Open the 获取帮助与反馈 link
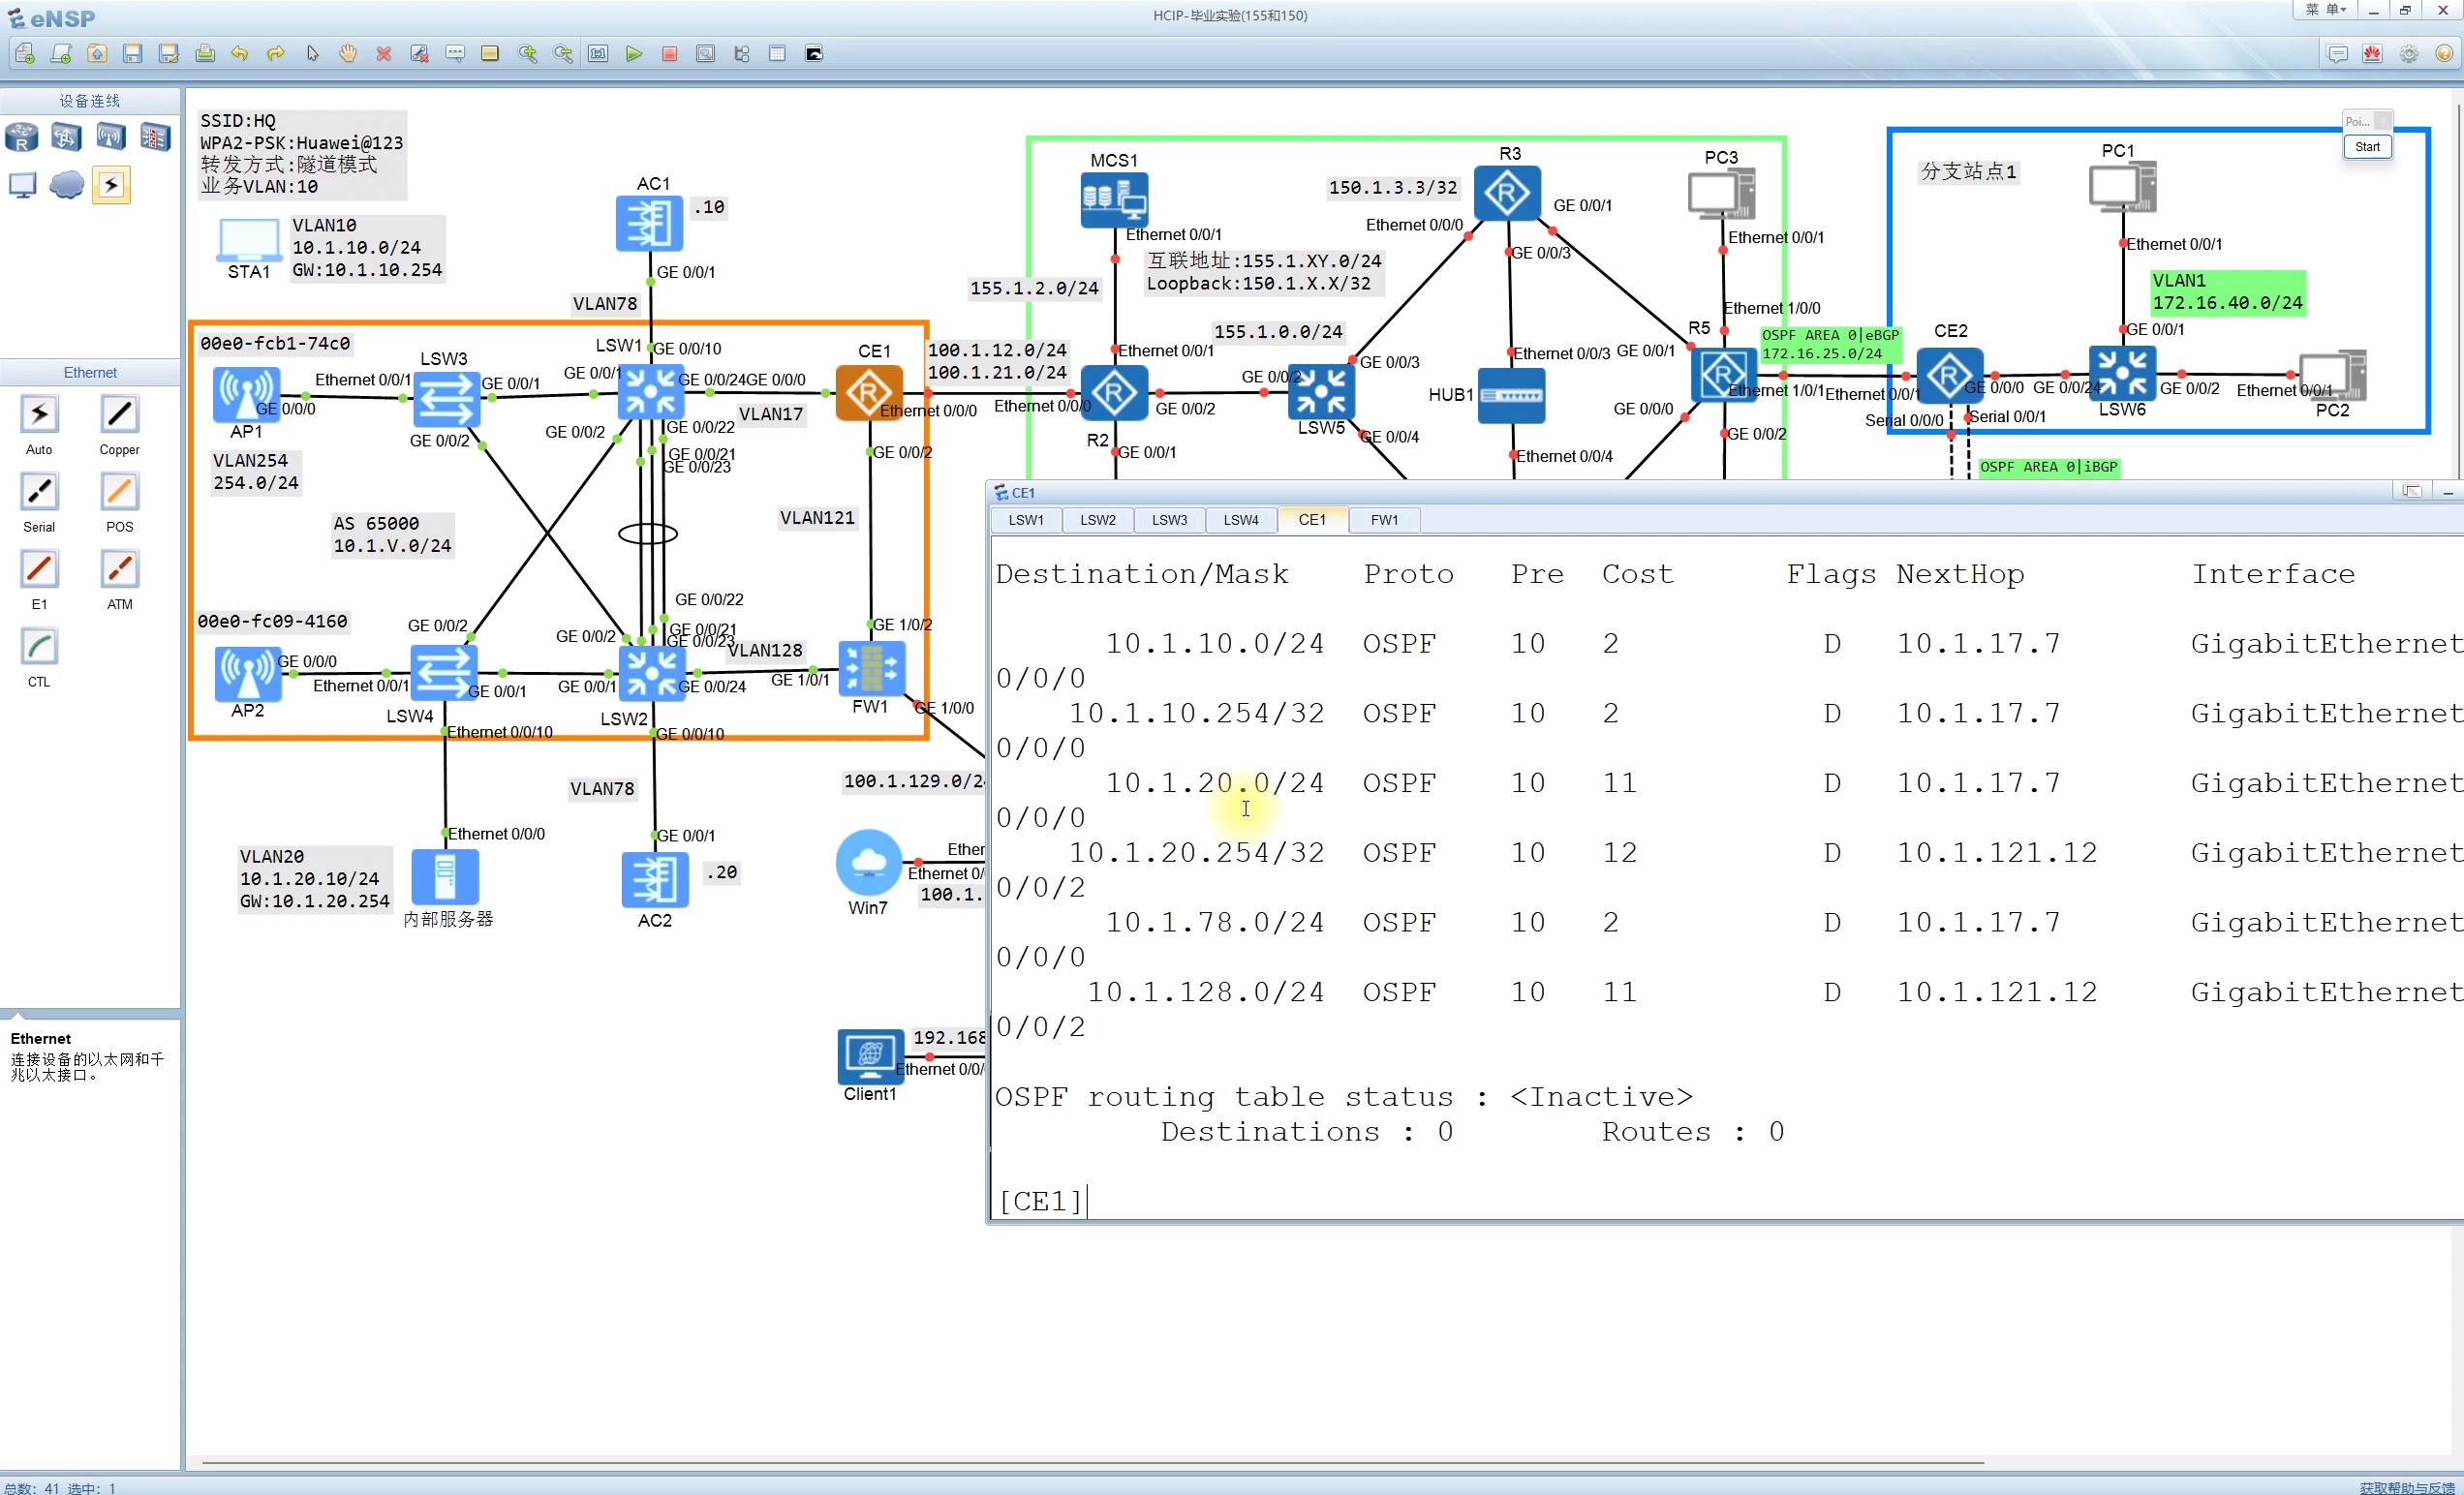This screenshot has width=2464, height=1495. pyautogui.click(x=2406, y=1487)
